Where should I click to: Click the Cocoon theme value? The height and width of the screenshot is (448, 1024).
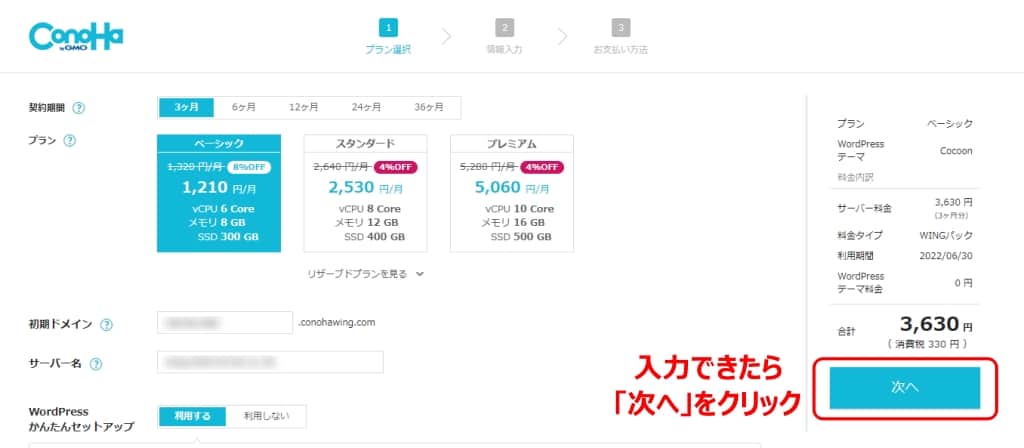[x=954, y=151]
